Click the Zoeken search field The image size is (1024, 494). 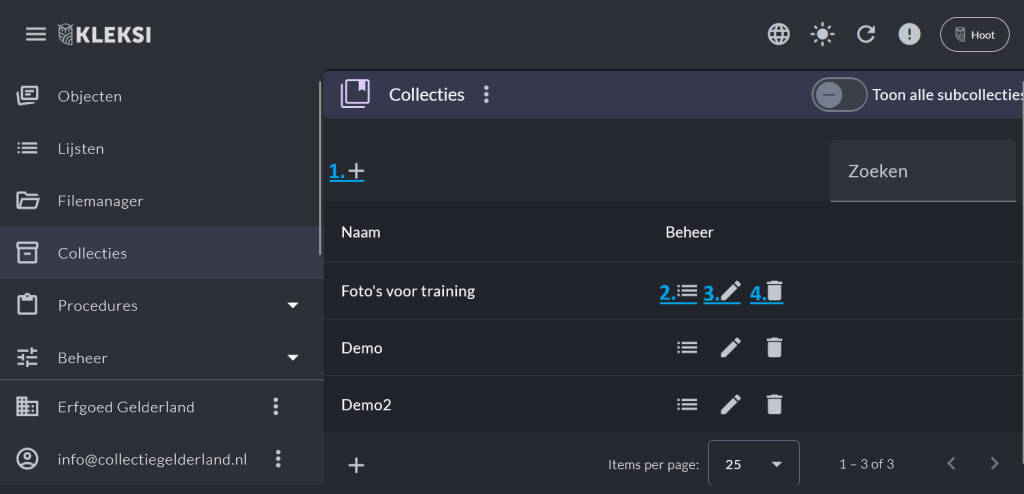[923, 171]
